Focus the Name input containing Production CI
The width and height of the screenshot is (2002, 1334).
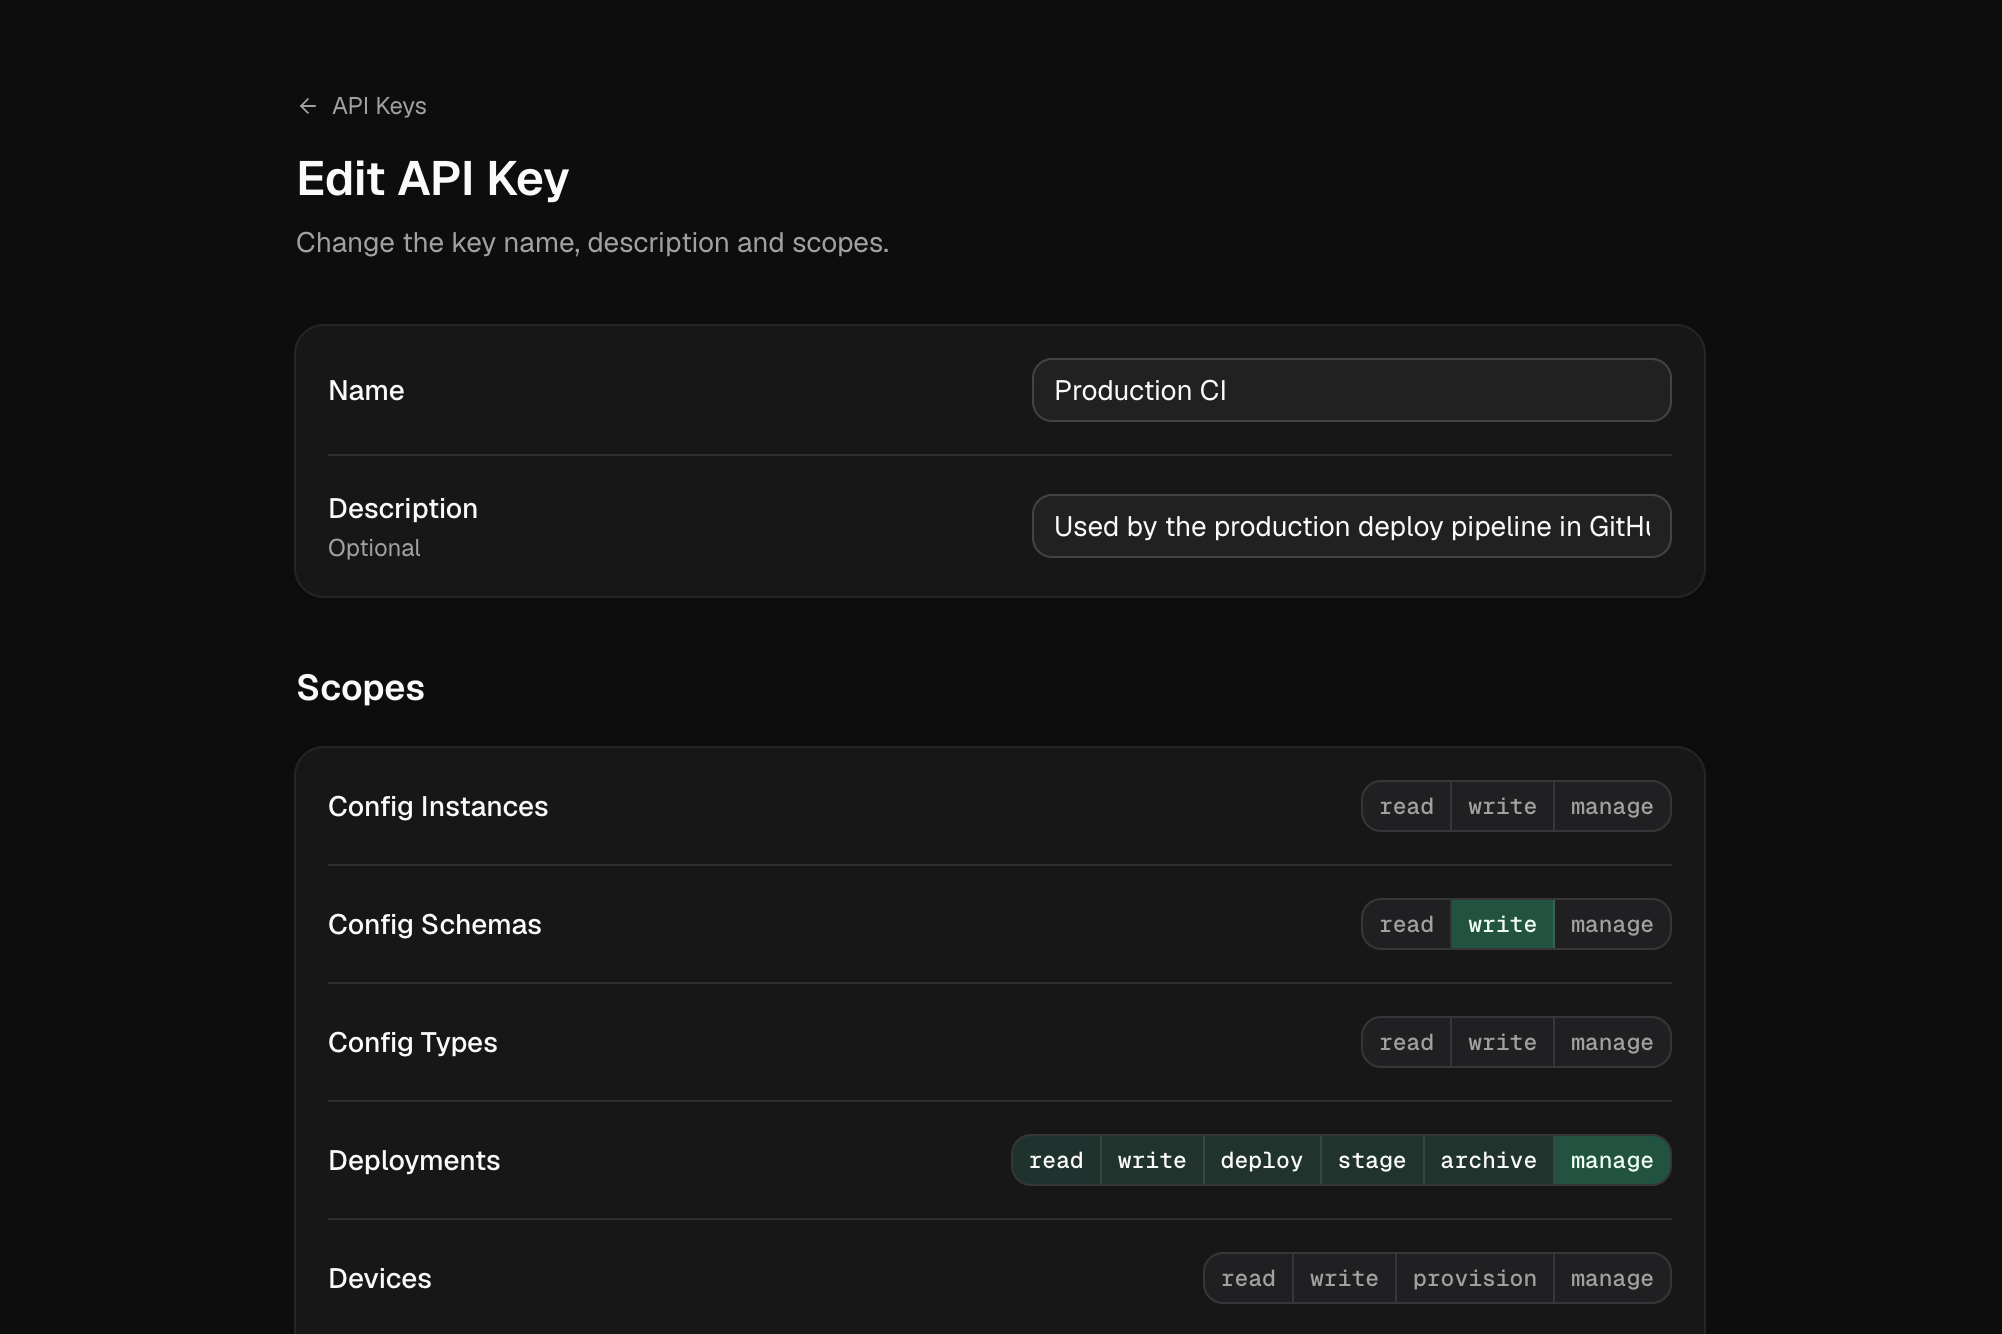(x=1351, y=390)
